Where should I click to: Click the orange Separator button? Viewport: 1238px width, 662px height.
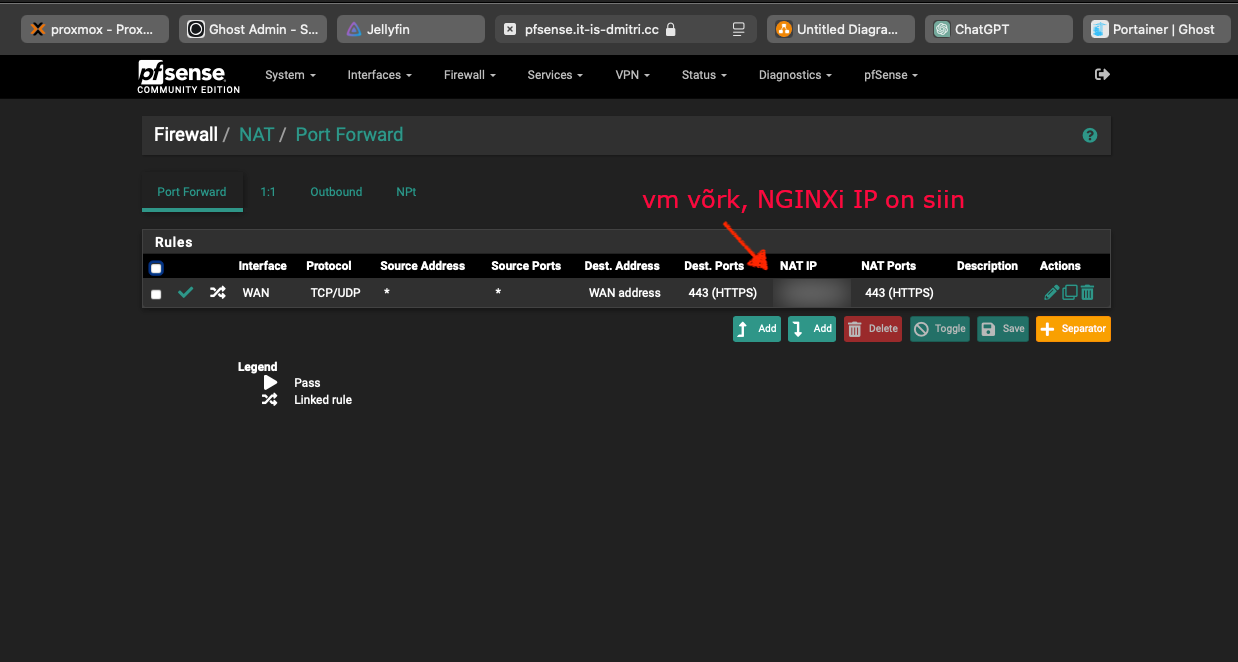(x=1073, y=329)
